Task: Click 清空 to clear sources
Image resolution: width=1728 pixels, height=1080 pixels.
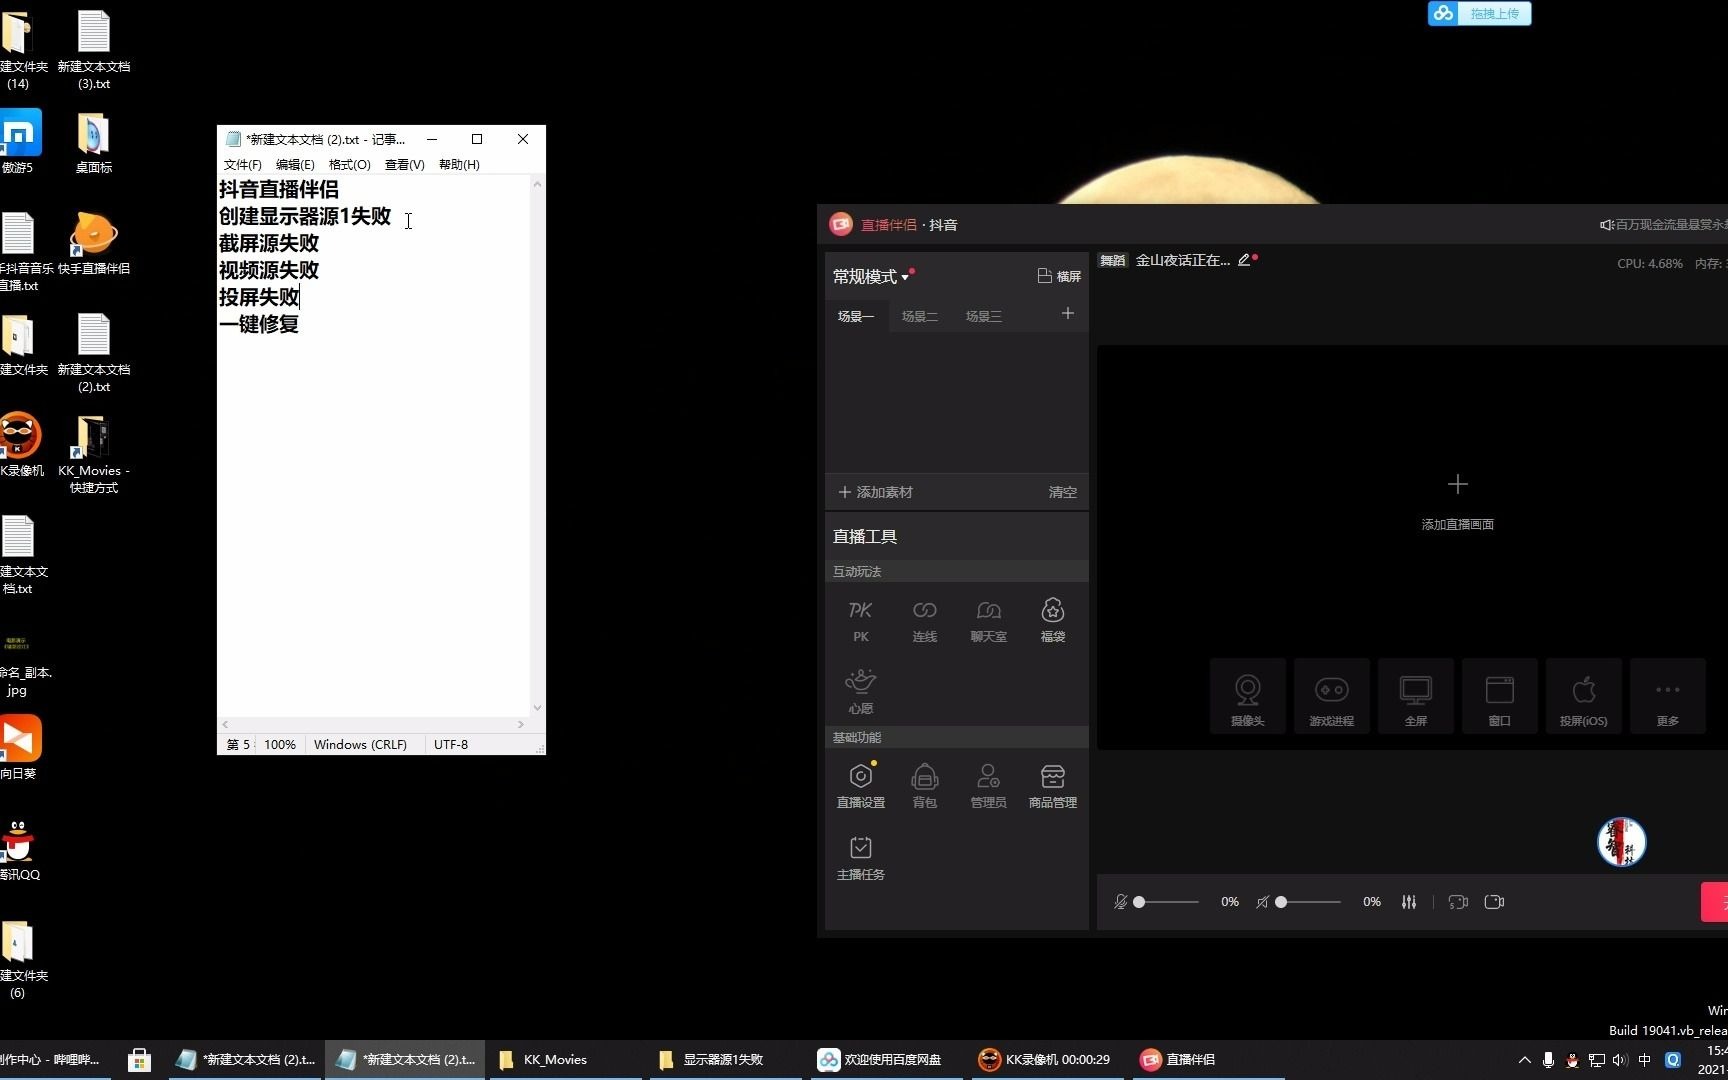Action: [1063, 492]
